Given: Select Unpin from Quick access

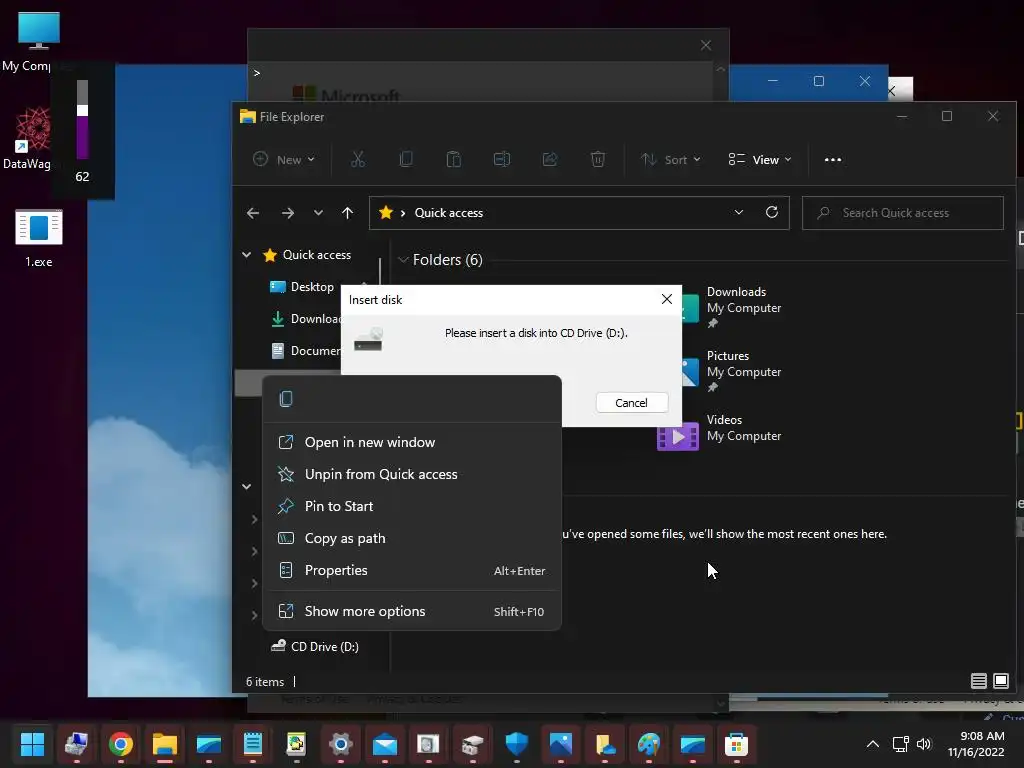Looking at the screenshot, I should pos(412,474).
